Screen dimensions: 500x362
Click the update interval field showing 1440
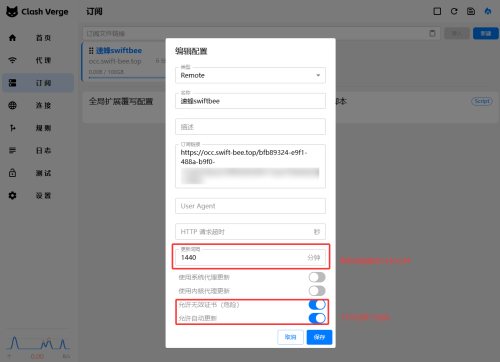[x=250, y=257]
